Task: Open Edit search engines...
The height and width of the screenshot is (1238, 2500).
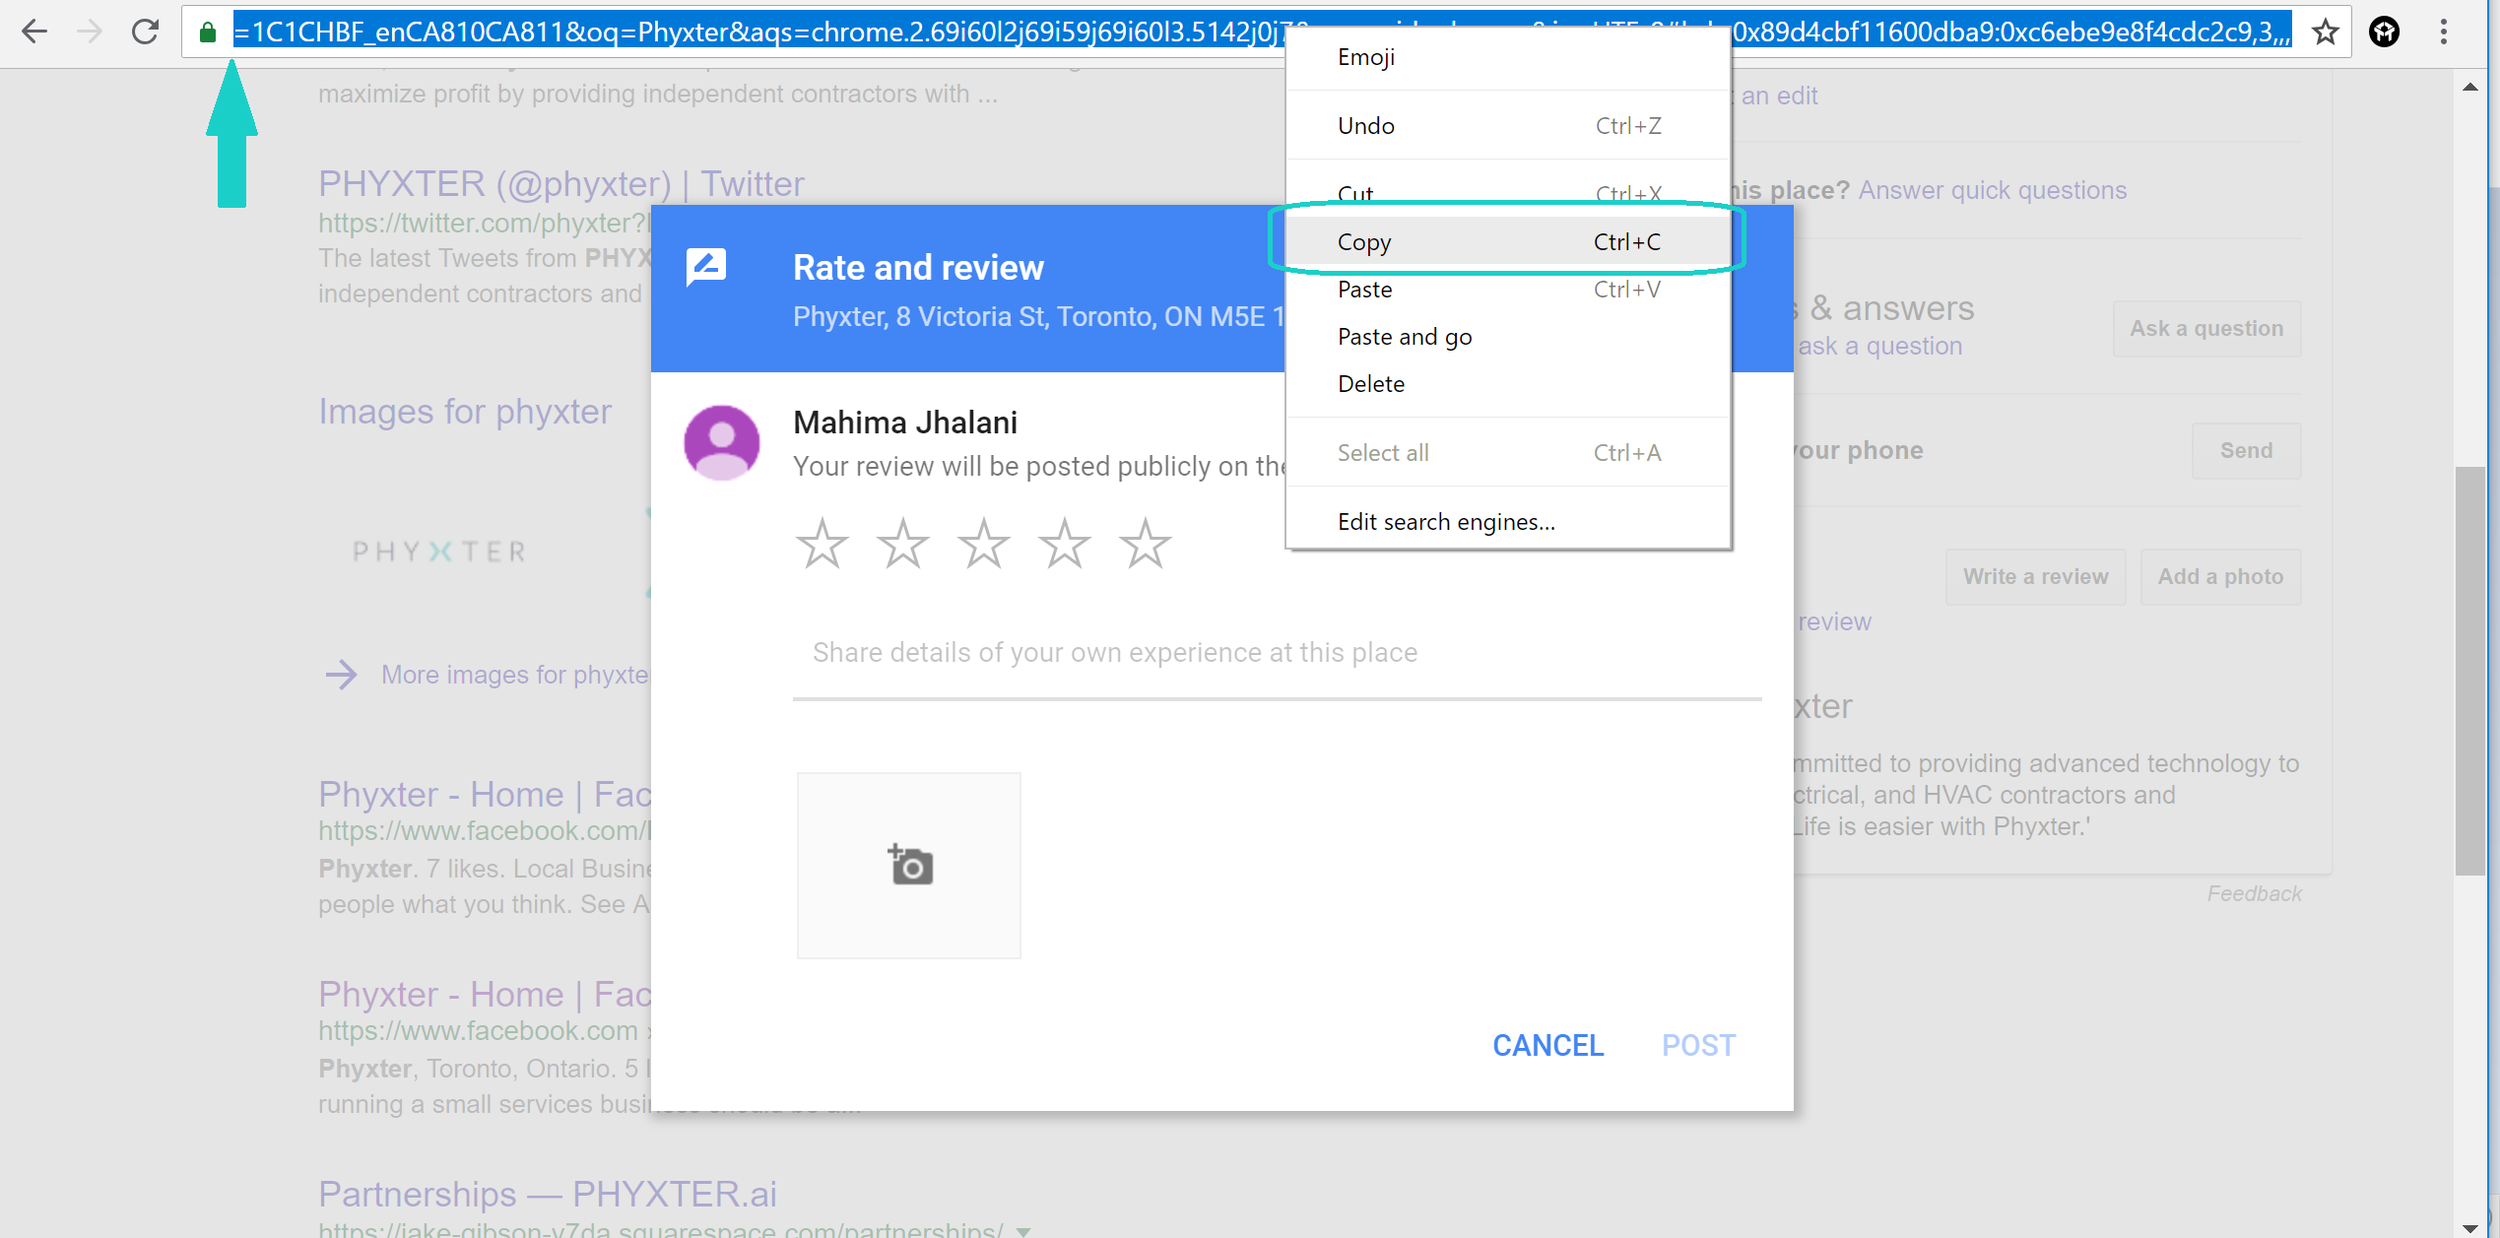Action: click(x=1508, y=522)
